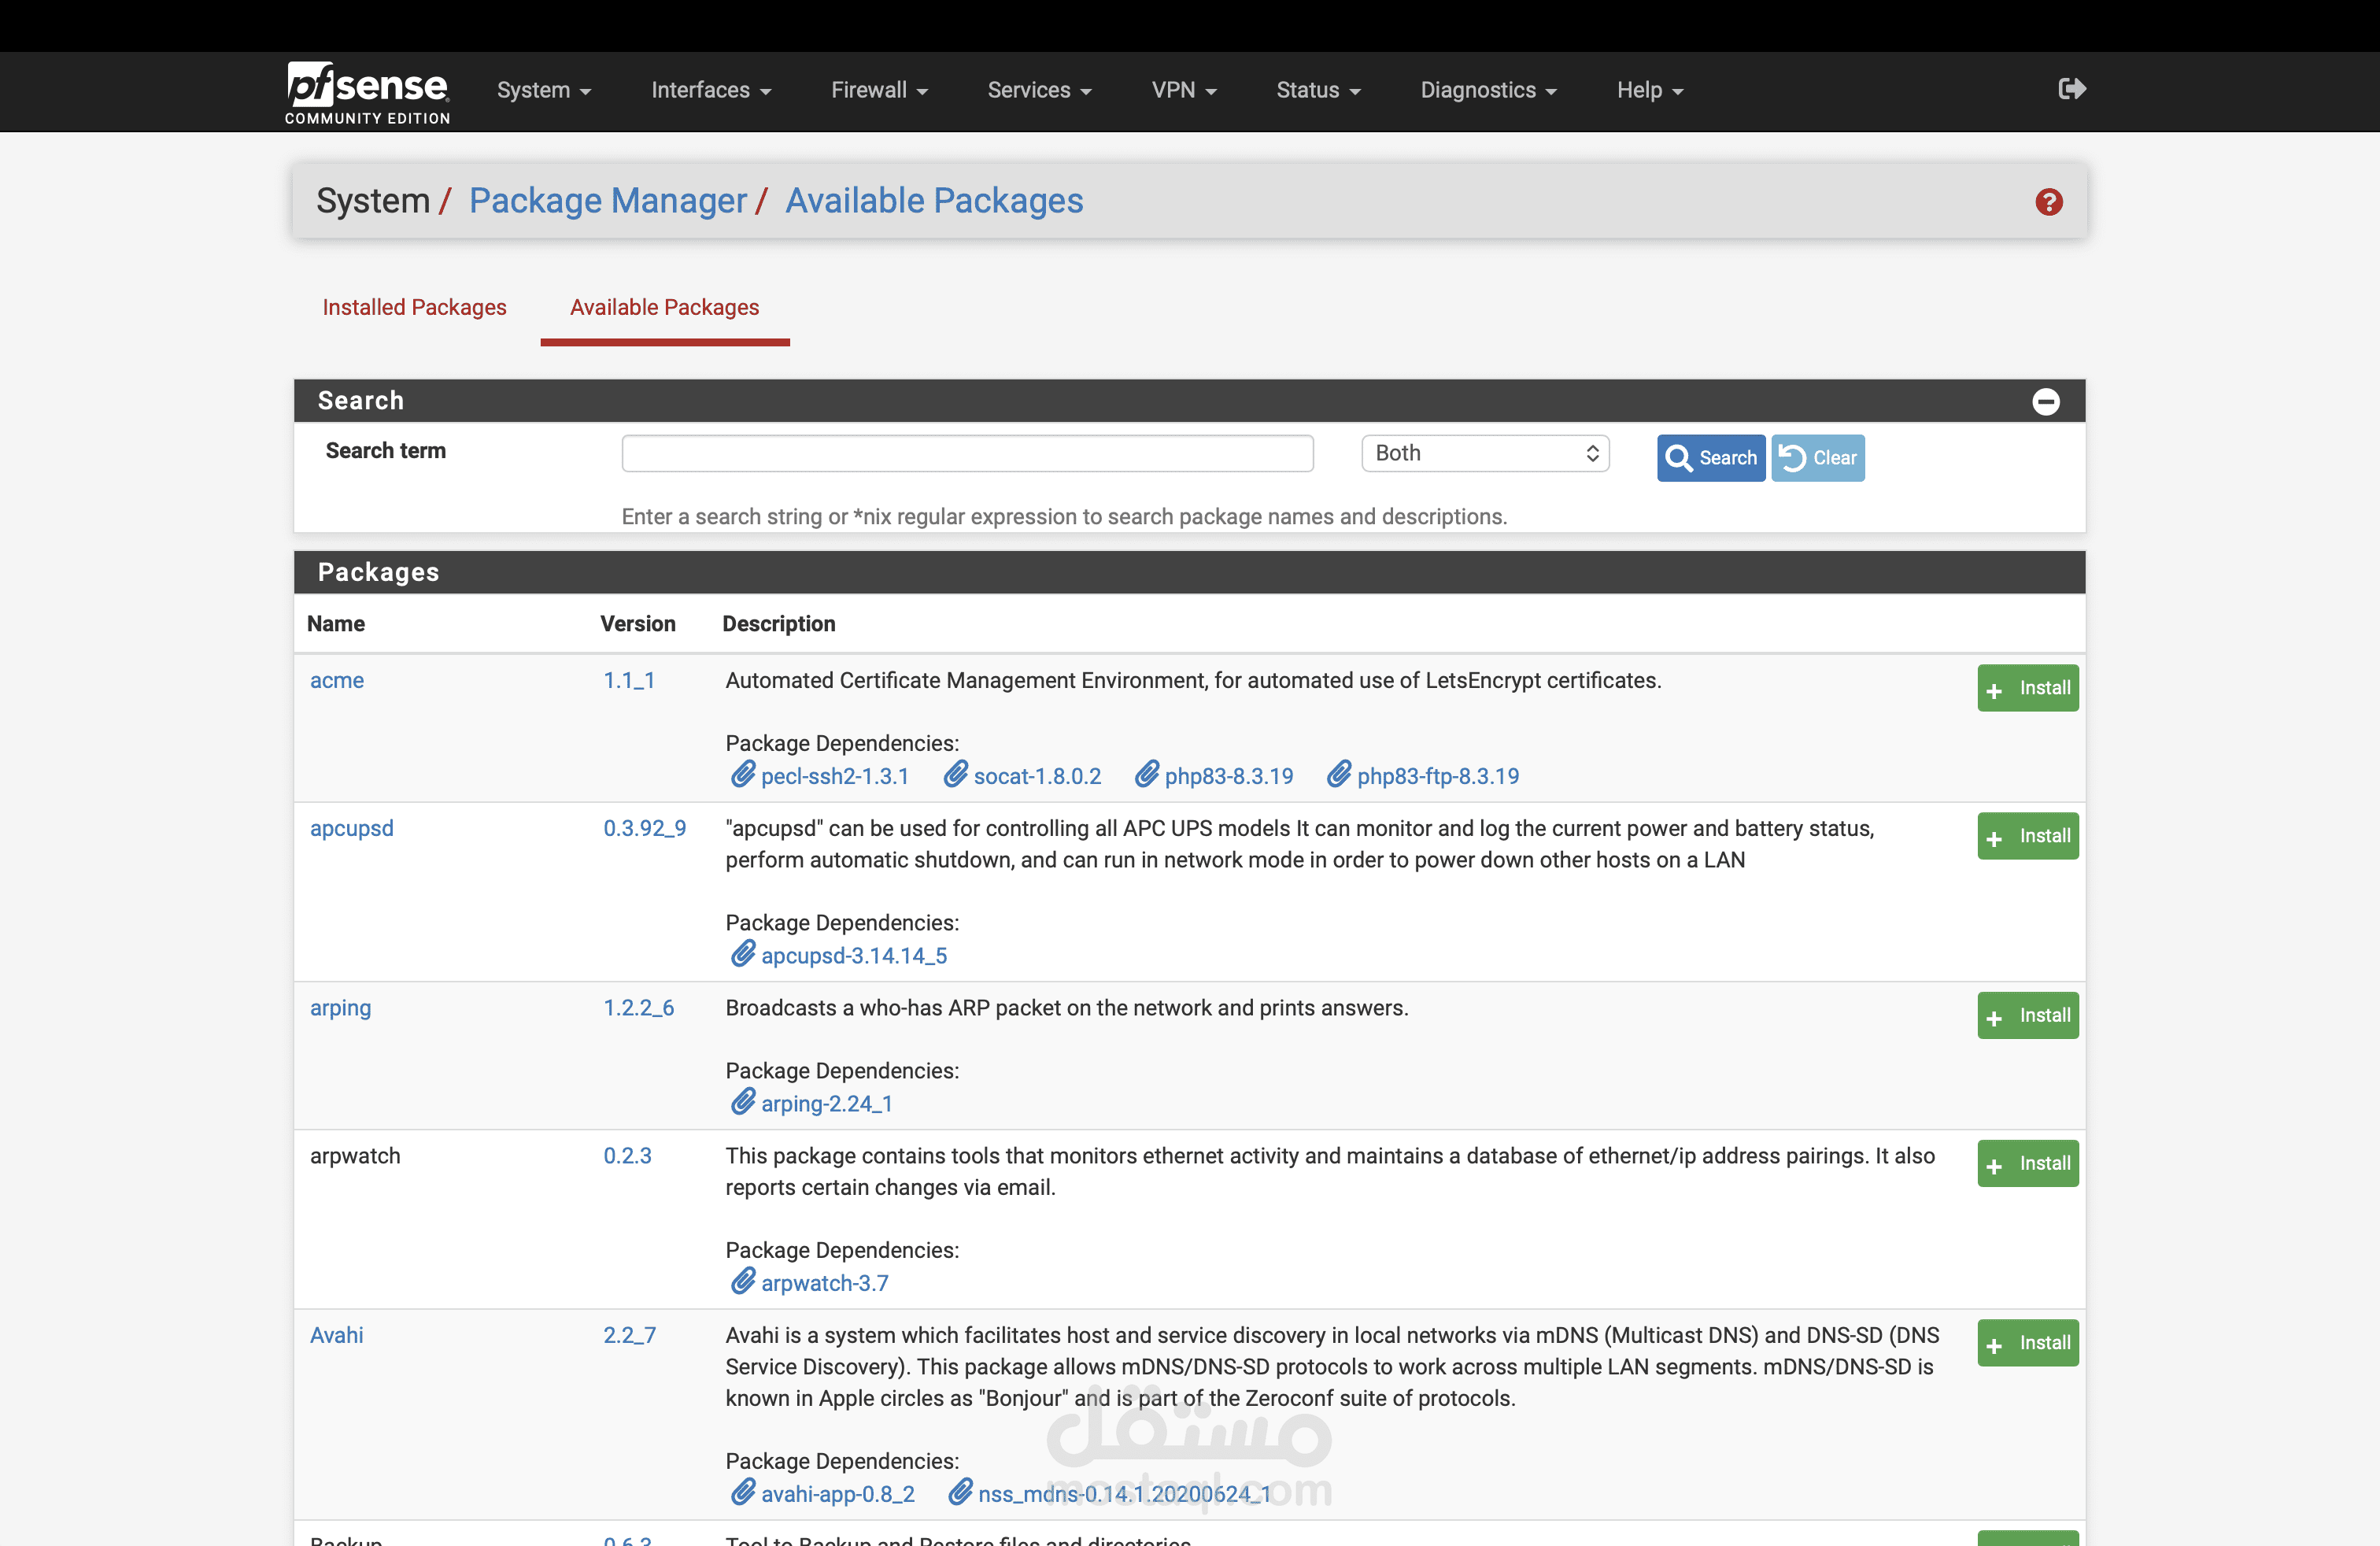Open the Both search scope dropdown
The height and width of the screenshot is (1546, 2380).
[x=1484, y=453]
